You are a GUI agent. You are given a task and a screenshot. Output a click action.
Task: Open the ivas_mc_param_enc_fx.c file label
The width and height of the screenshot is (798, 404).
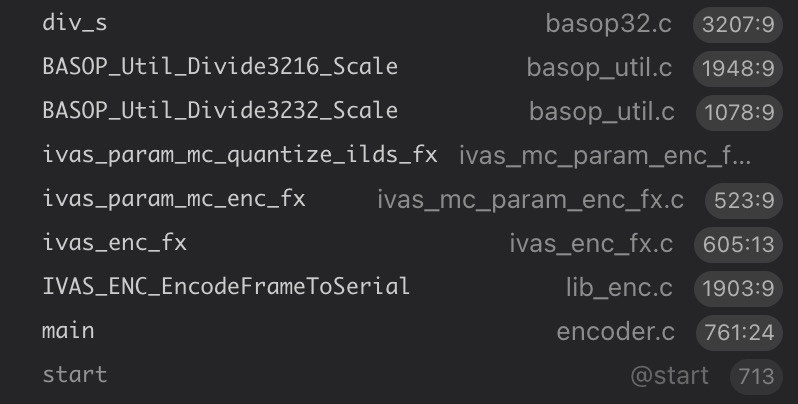click(530, 200)
